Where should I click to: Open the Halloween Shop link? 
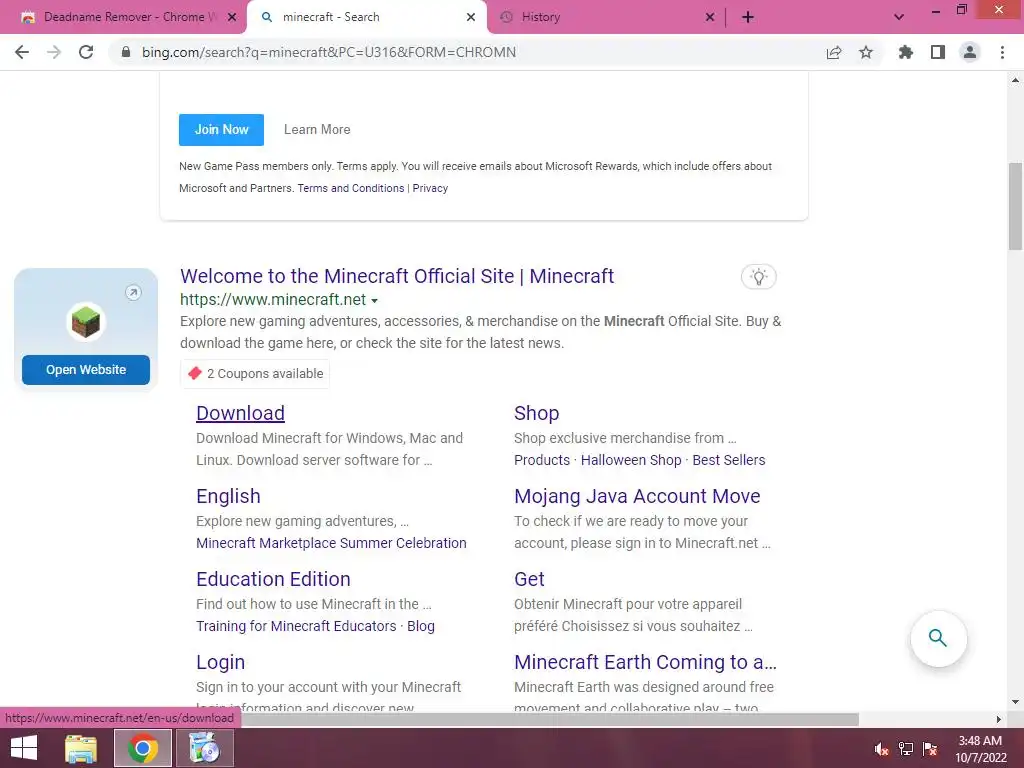click(x=631, y=460)
